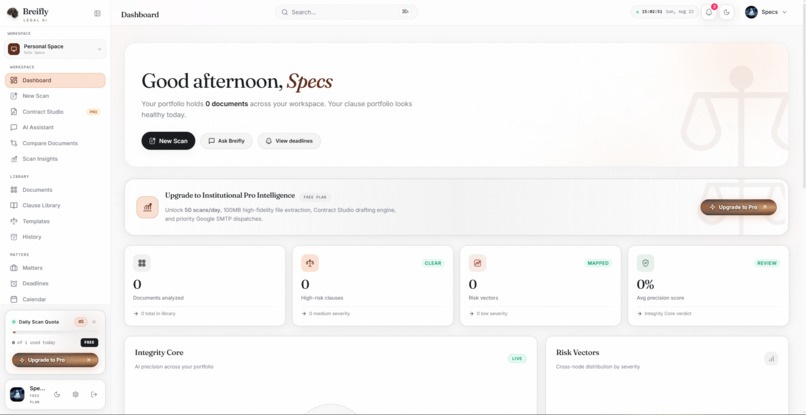Dismiss the Daily Scan Quota card

(x=94, y=322)
